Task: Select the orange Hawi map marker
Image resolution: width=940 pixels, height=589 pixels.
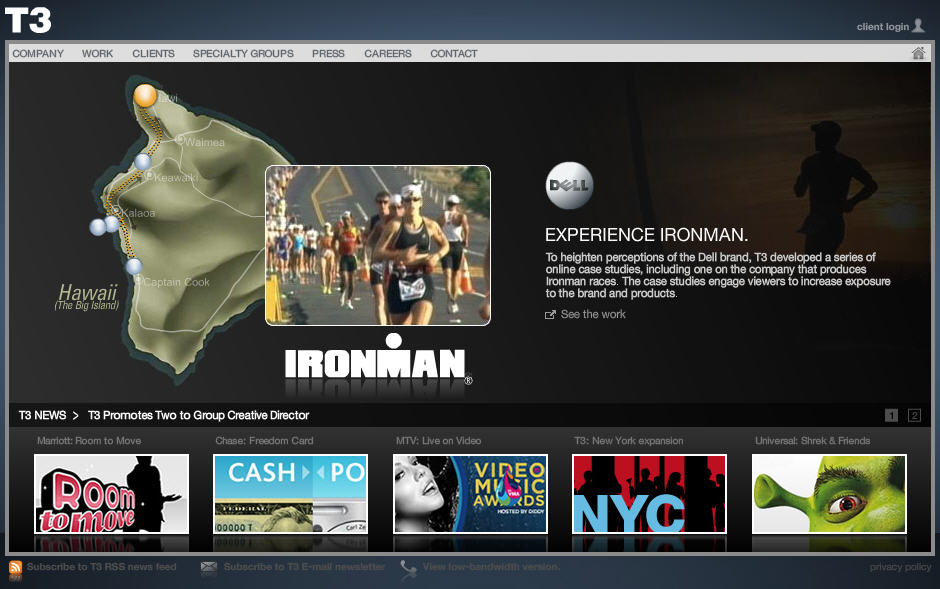Action: point(145,96)
